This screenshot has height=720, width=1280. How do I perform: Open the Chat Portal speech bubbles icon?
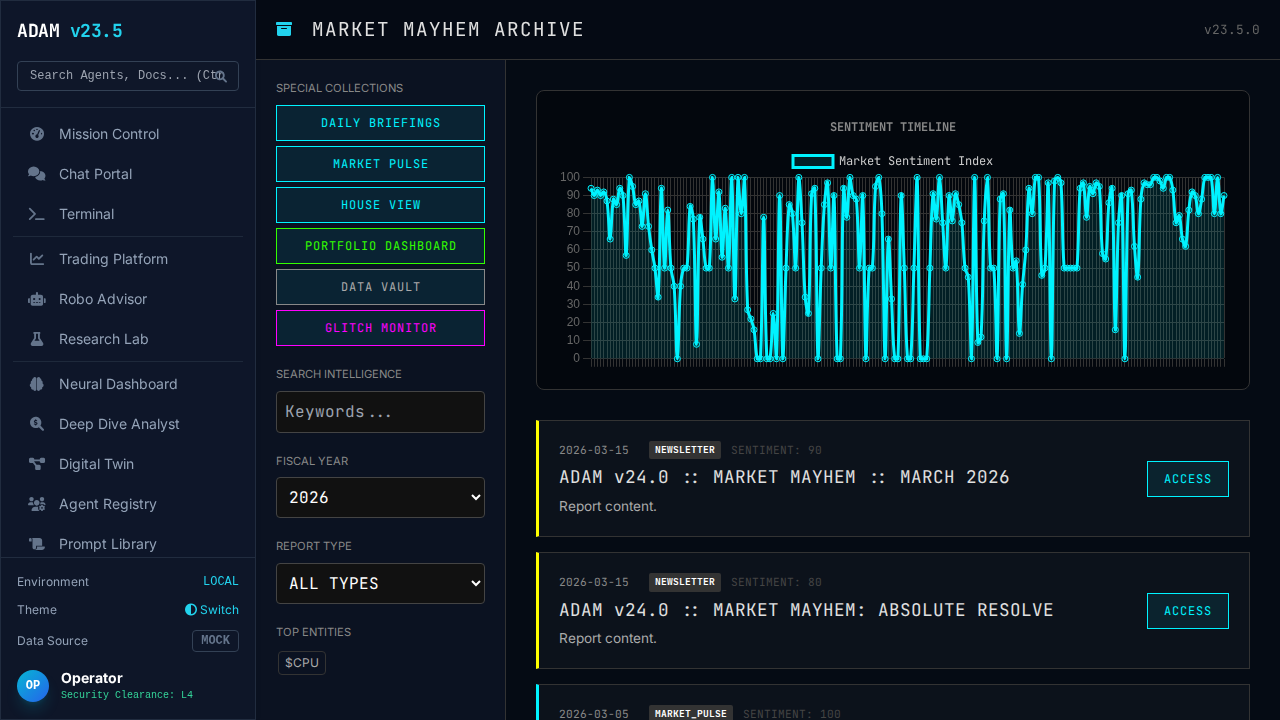coord(37,174)
